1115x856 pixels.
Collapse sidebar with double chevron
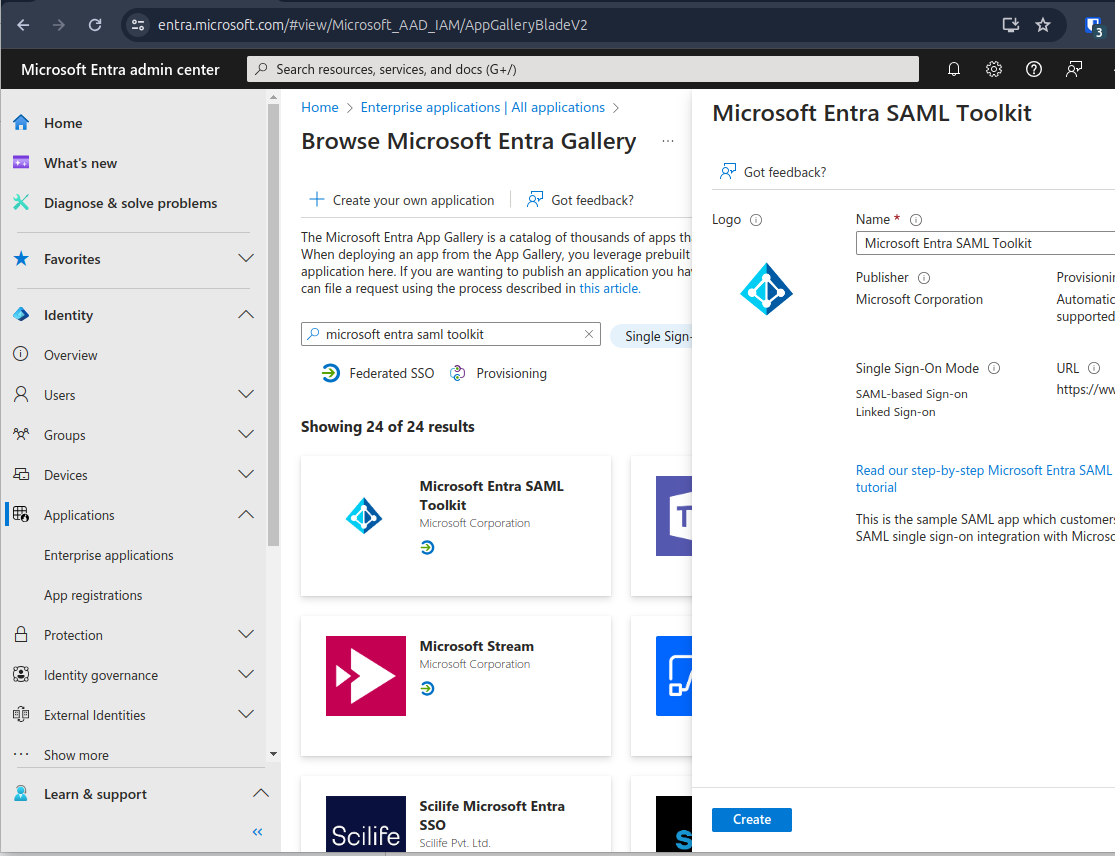[x=257, y=832]
